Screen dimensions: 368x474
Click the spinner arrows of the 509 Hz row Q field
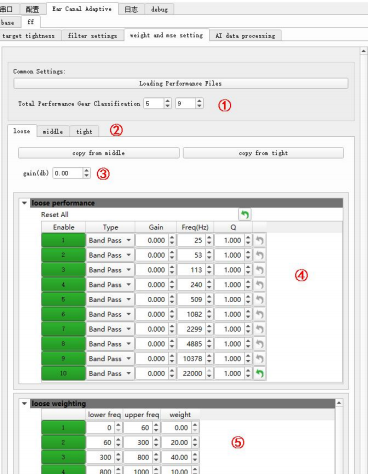[248, 299]
